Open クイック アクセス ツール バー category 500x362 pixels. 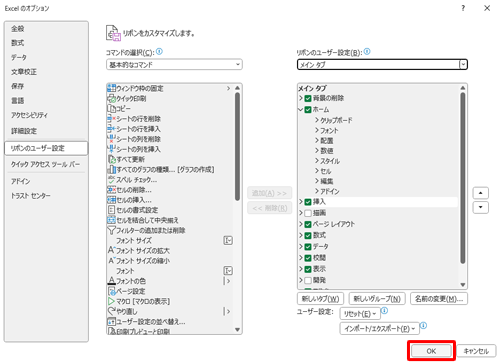click(45, 164)
